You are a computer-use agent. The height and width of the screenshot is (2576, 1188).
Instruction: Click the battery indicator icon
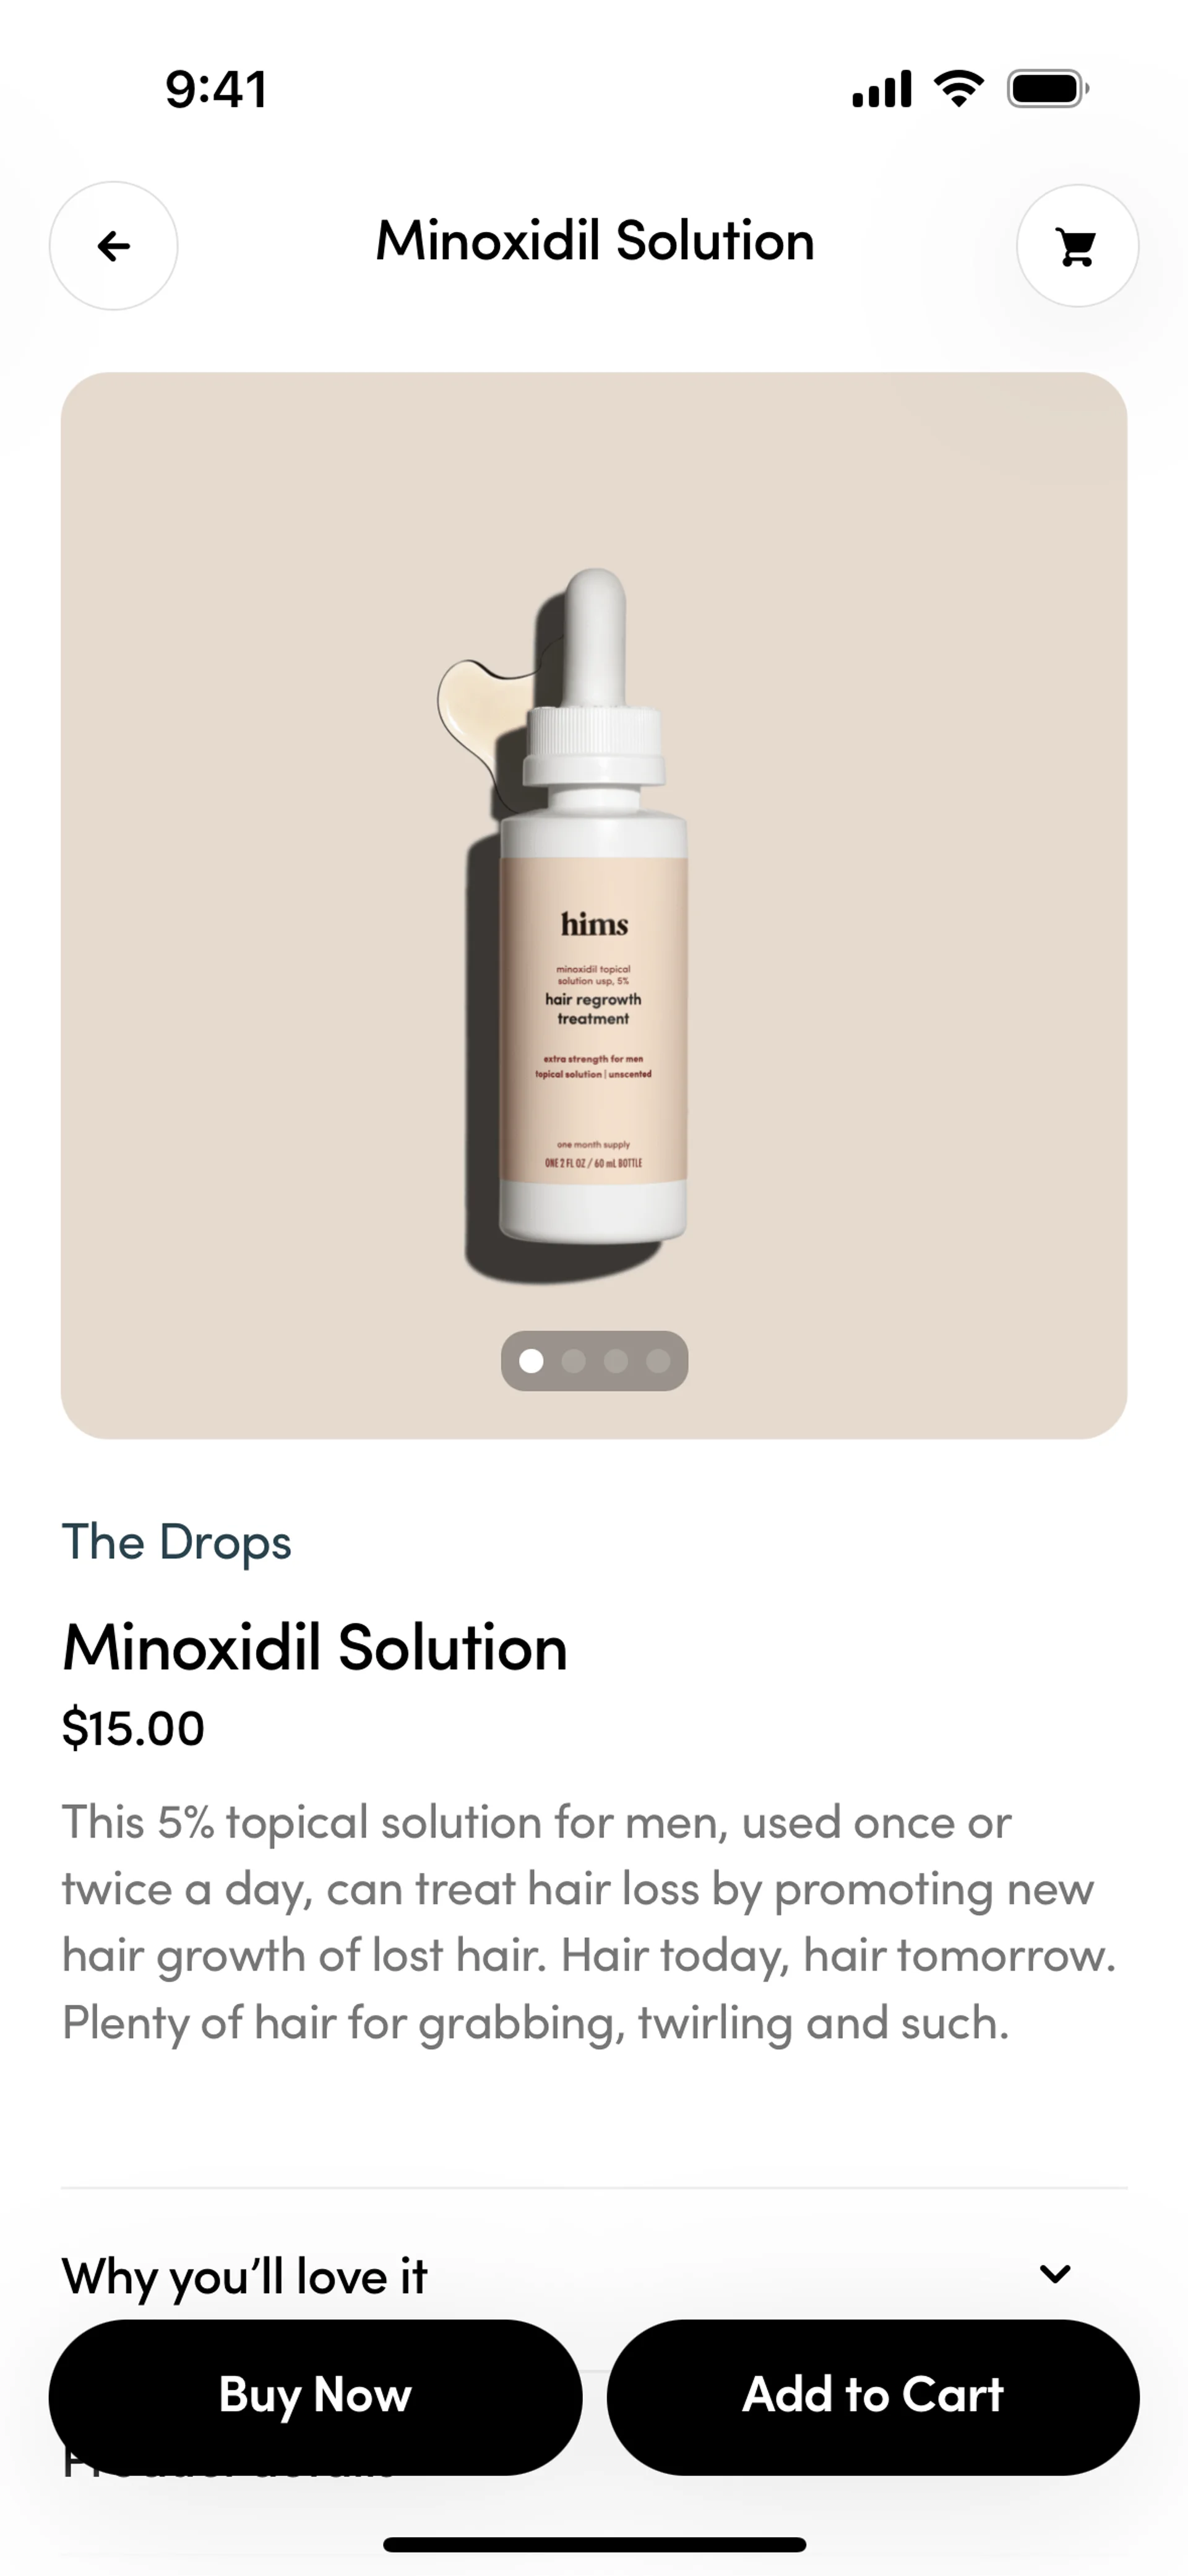click(x=1047, y=89)
